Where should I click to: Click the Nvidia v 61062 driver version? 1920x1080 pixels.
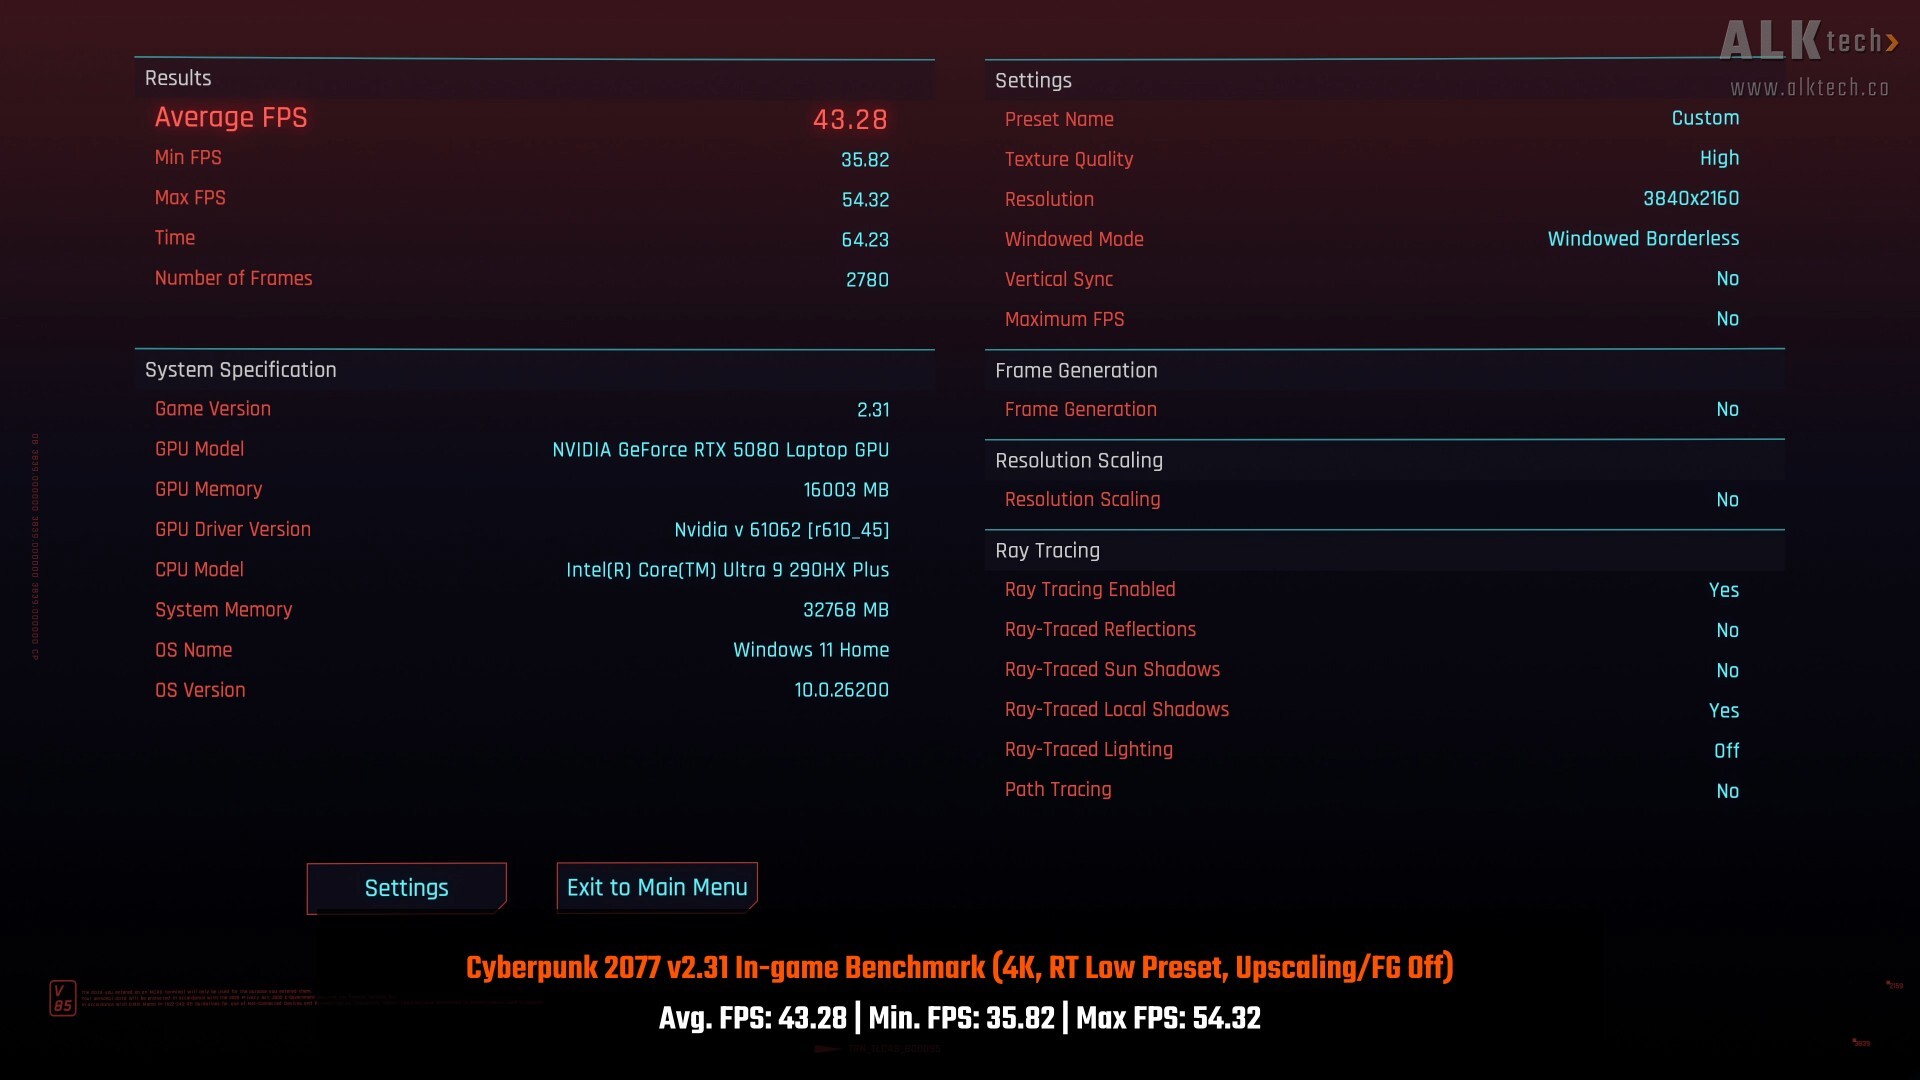click(781, 530)
